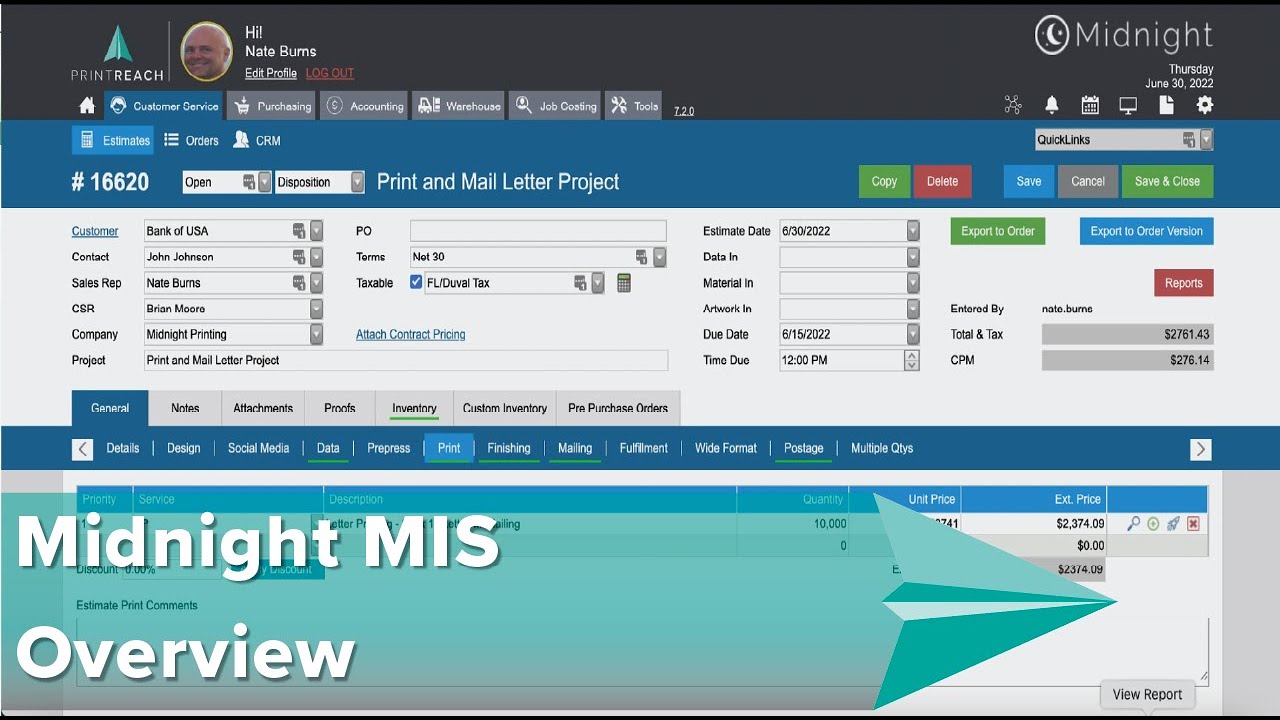Click lookup icon in Customer field
This screenshot has width=1280, height=720.
click(x=299, y=231)
